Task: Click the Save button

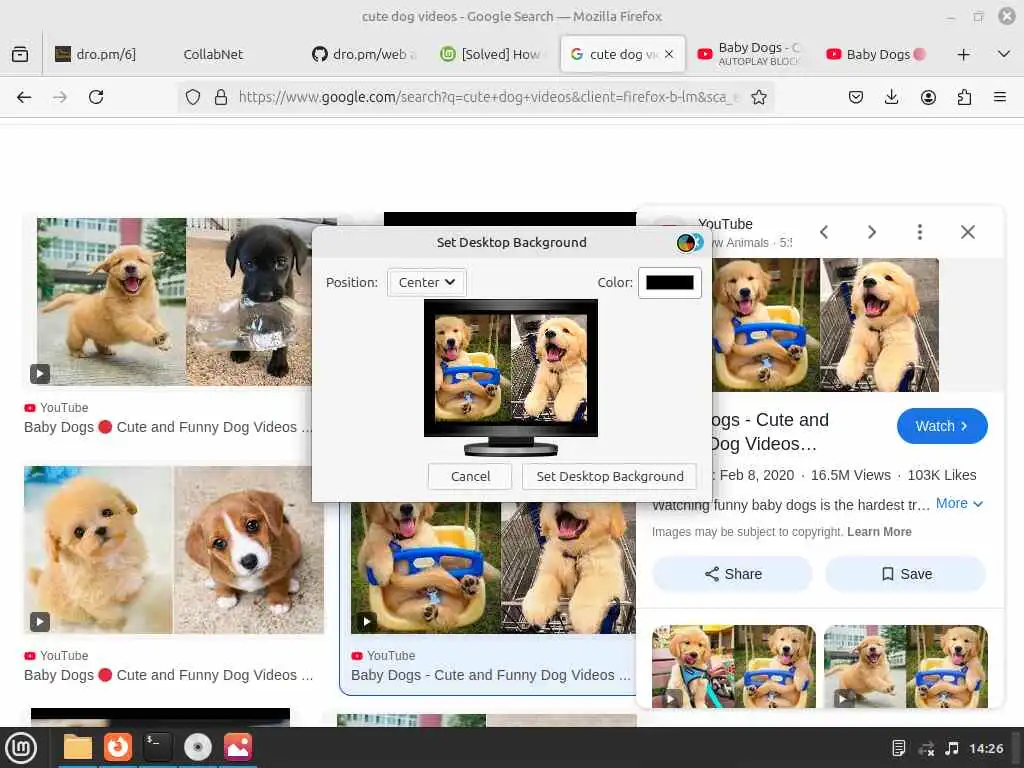Action: pos(906,574)
